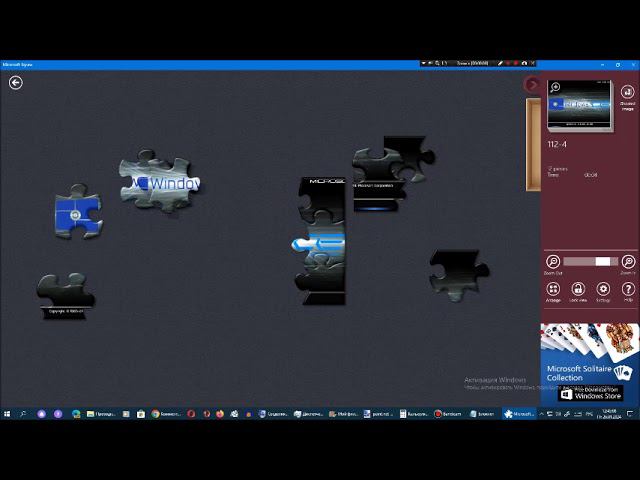Click the recorder magnifier icon

pyautogui.click(x=437, y=63)
